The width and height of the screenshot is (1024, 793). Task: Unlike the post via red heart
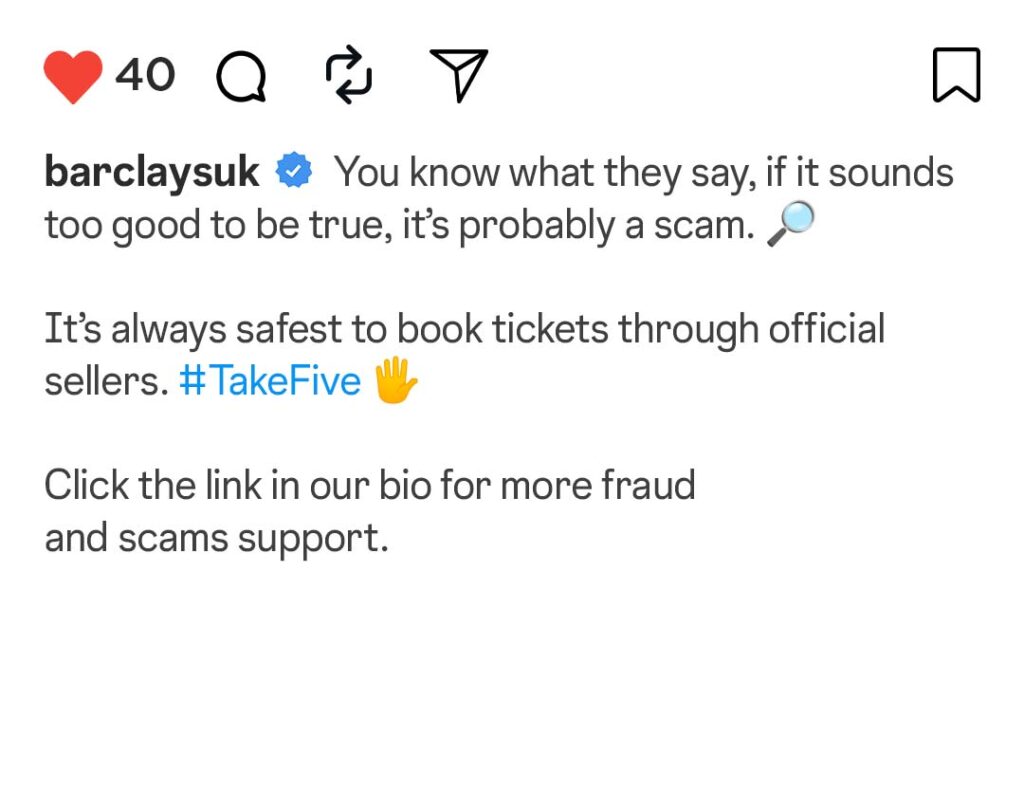(73, 76)
